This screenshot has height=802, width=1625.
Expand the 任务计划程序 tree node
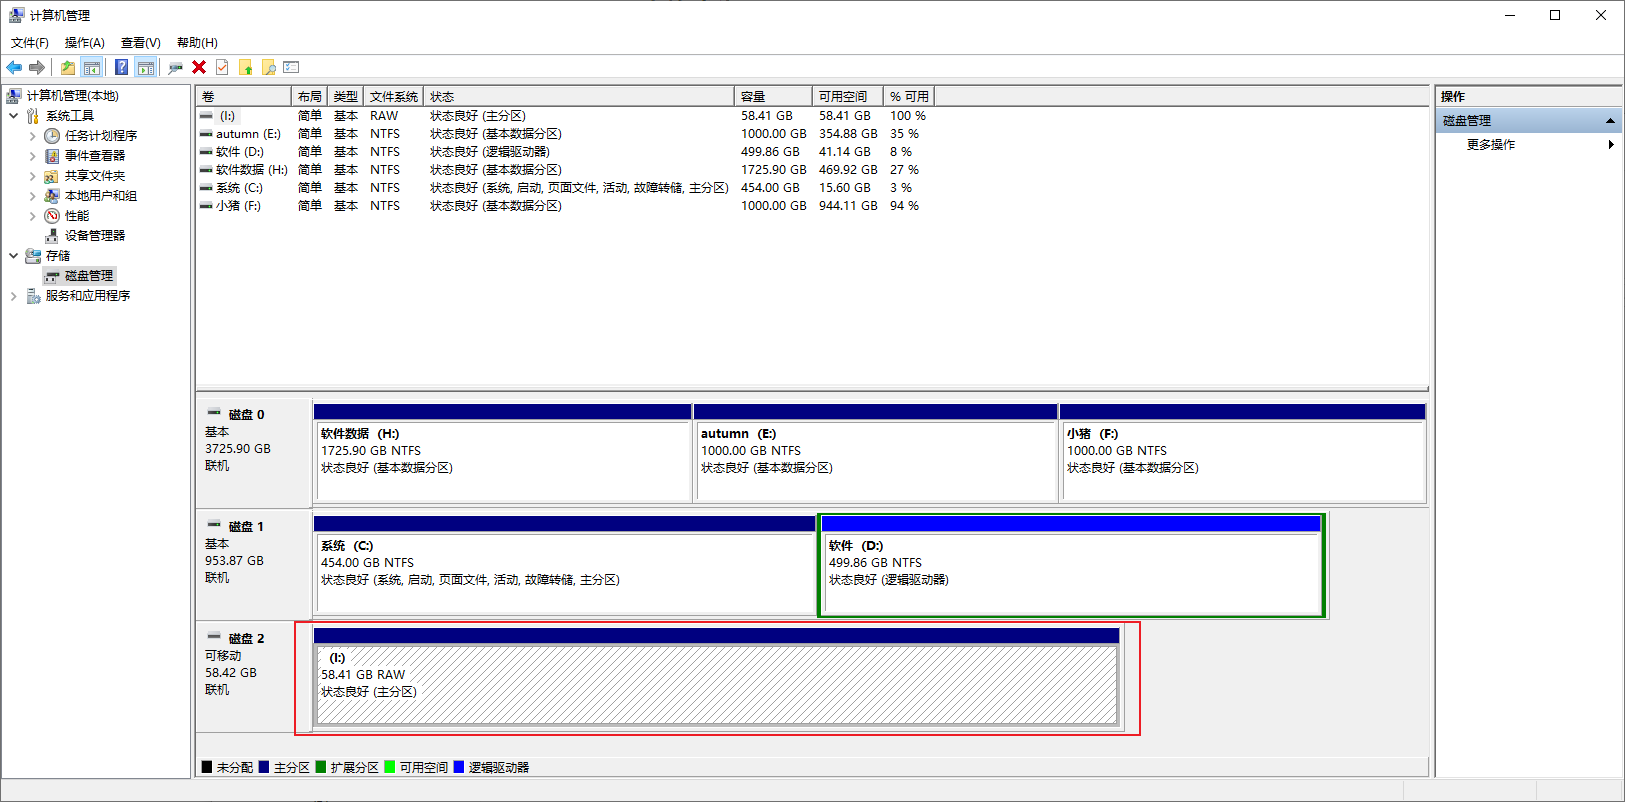coord(32,136)
